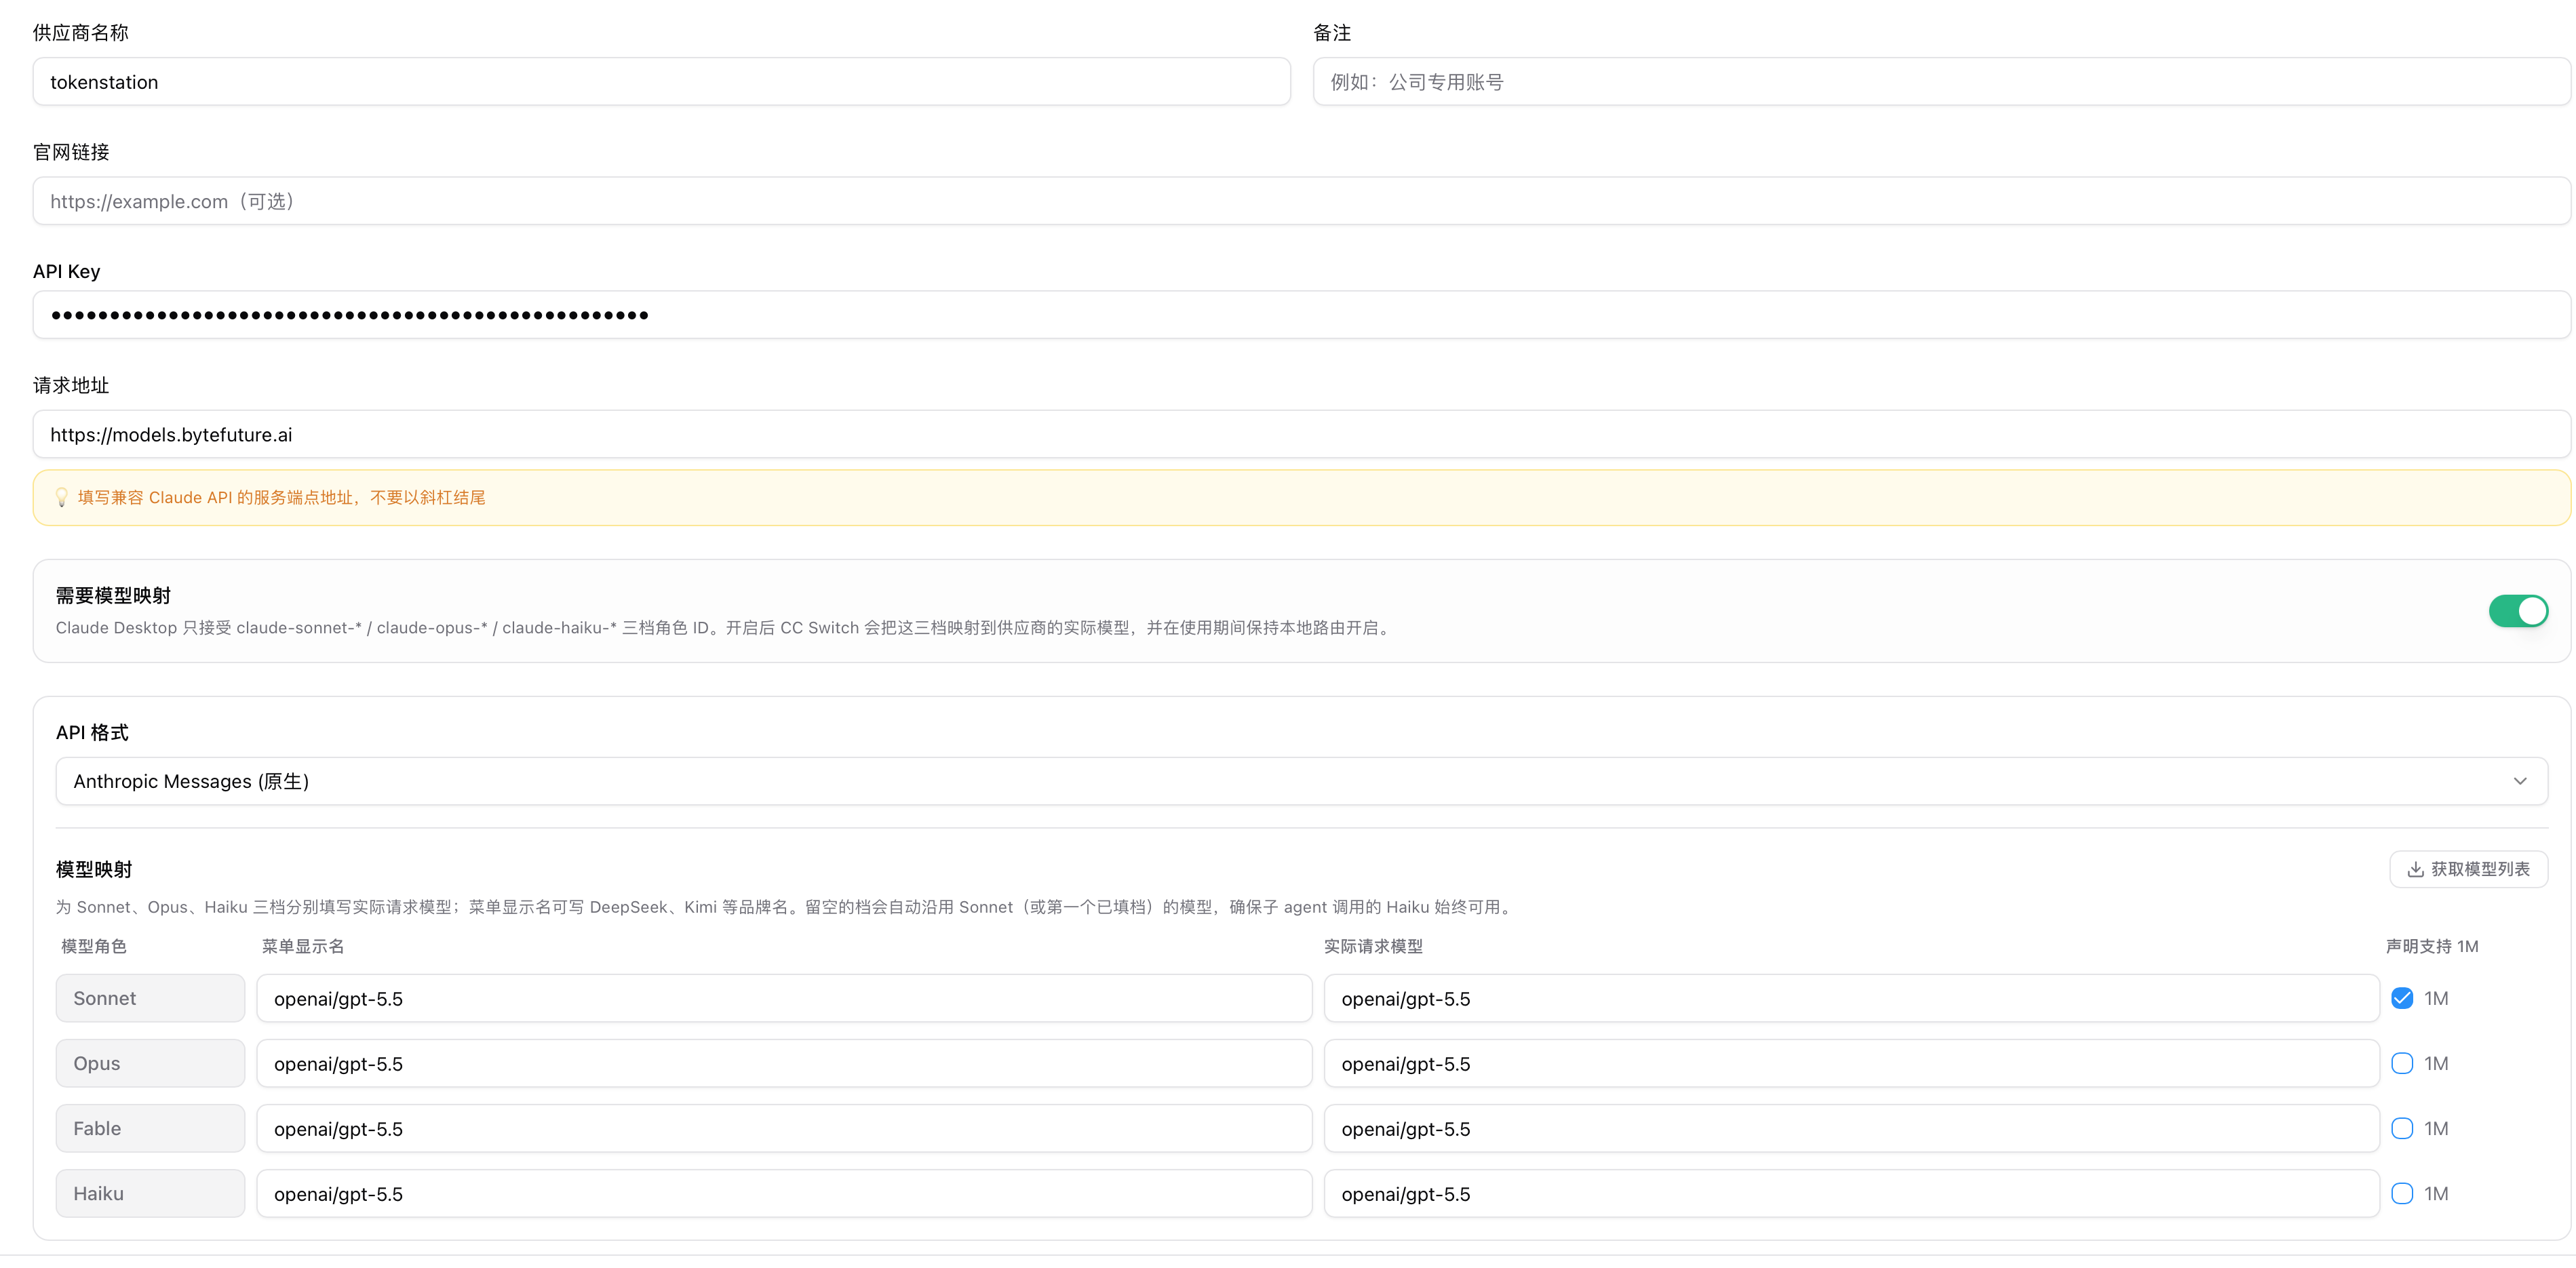This screenshot has height=1268, width=2576.
Task: Disable the 需要模型映射 toggle switch
Action: 2518,611
